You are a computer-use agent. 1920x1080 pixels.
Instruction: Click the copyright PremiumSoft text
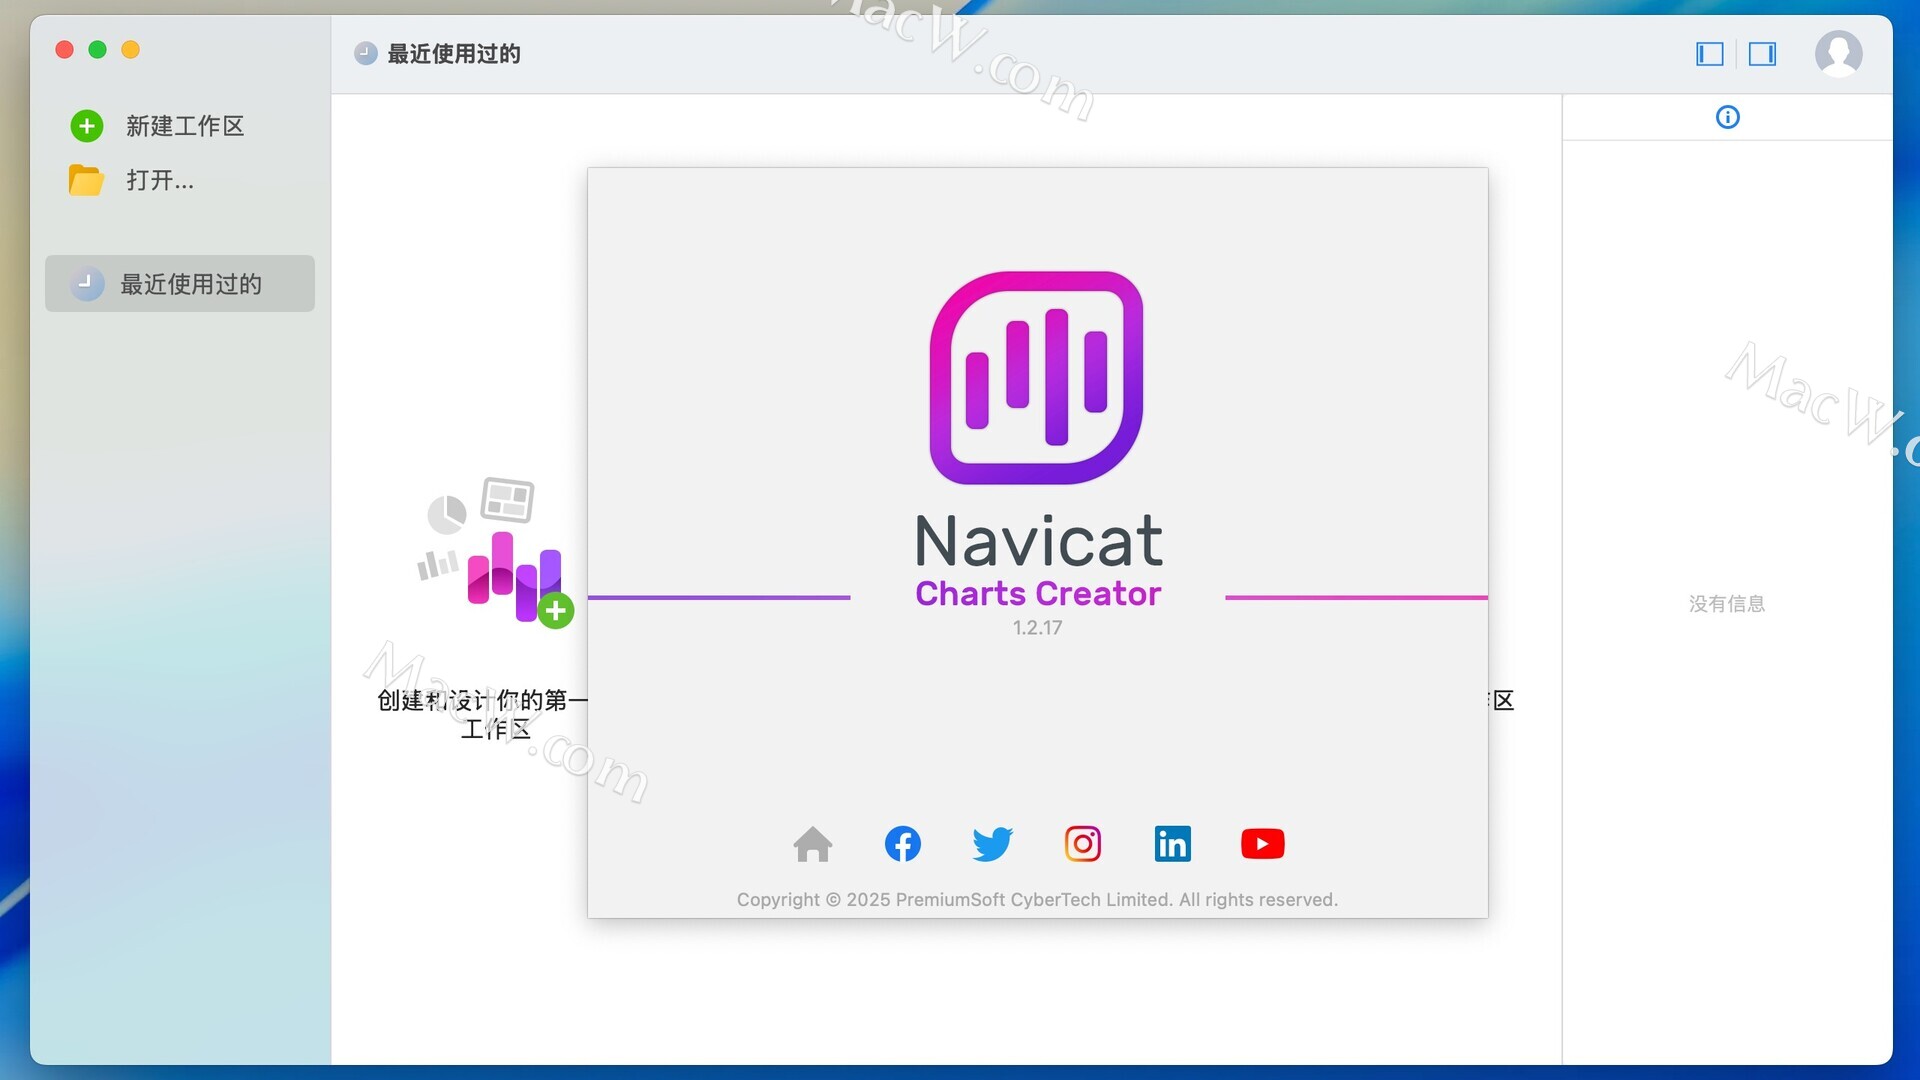pyautogui.click(x=1037, y=900)
